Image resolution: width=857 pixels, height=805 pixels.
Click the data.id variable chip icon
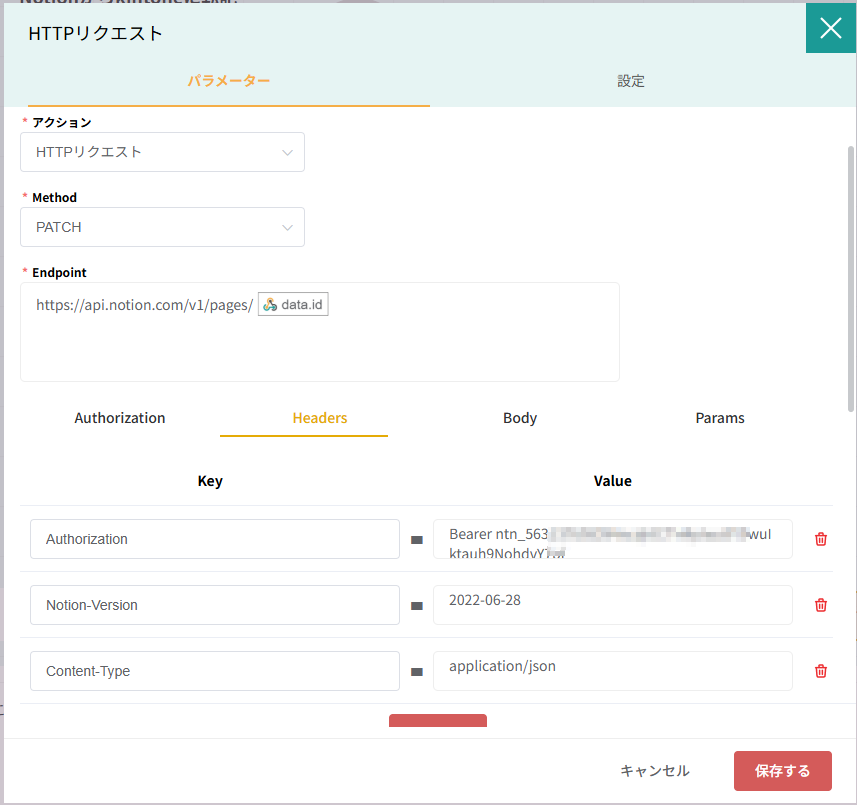(270, 304)
